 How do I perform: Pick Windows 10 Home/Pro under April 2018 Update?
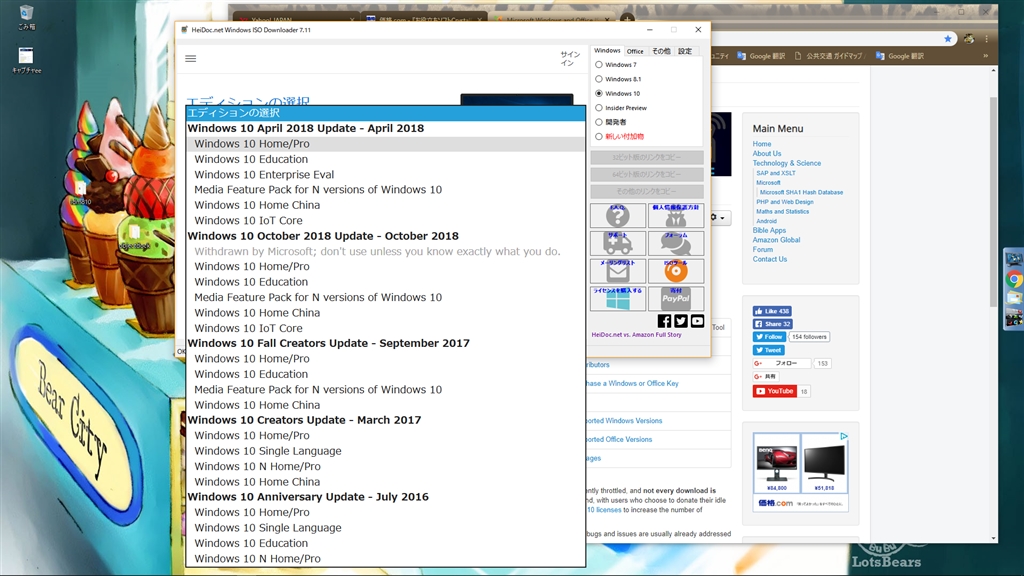pos(385,144)
